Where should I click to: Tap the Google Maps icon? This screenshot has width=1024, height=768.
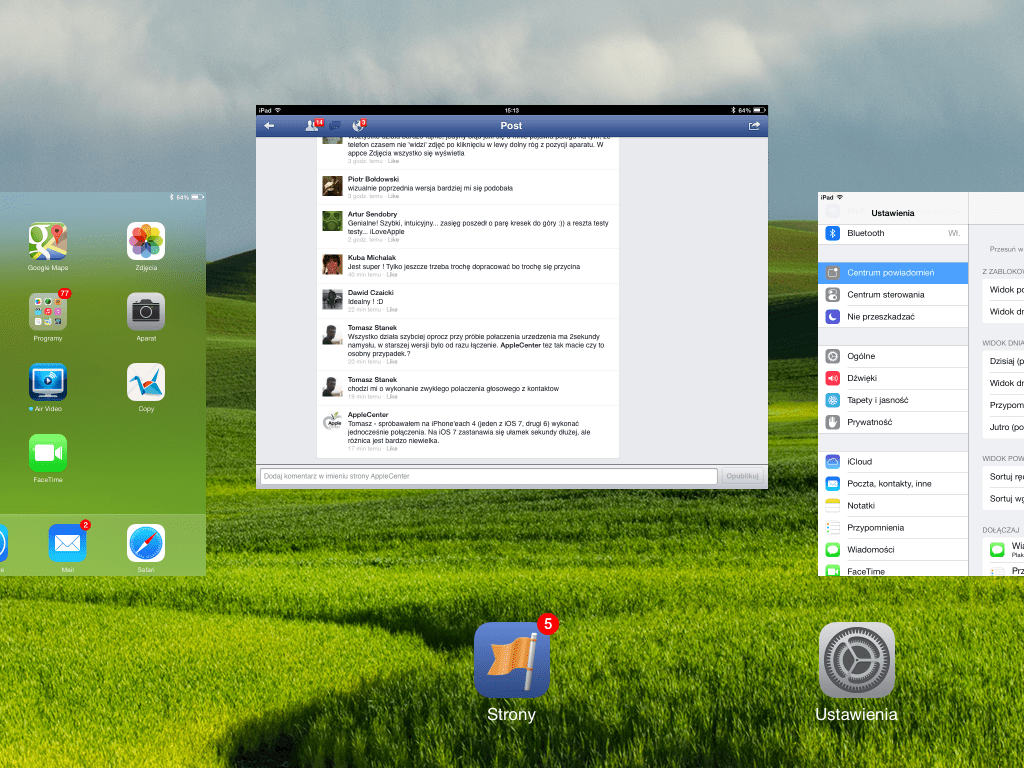pyautogui.click(x=47, y=242)
